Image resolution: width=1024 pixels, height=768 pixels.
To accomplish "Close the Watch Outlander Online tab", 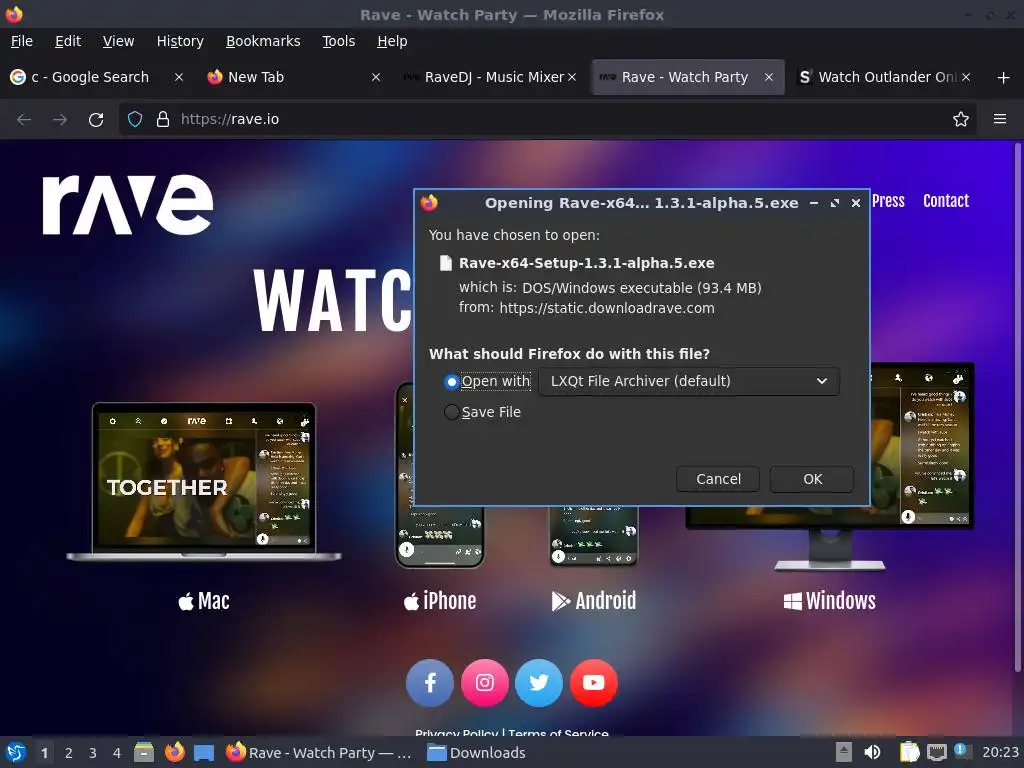I will (x=966, y=77).
